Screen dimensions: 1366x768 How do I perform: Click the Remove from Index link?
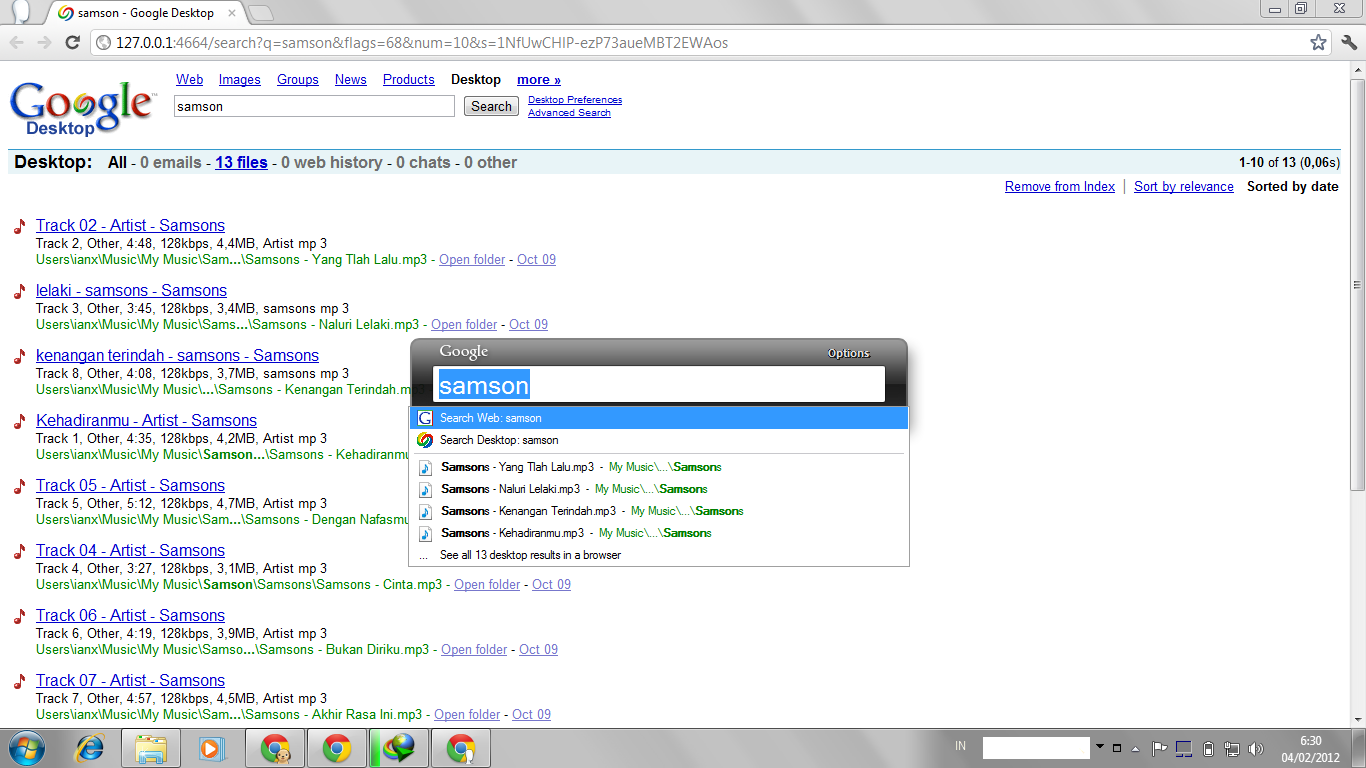(1060, 187)
